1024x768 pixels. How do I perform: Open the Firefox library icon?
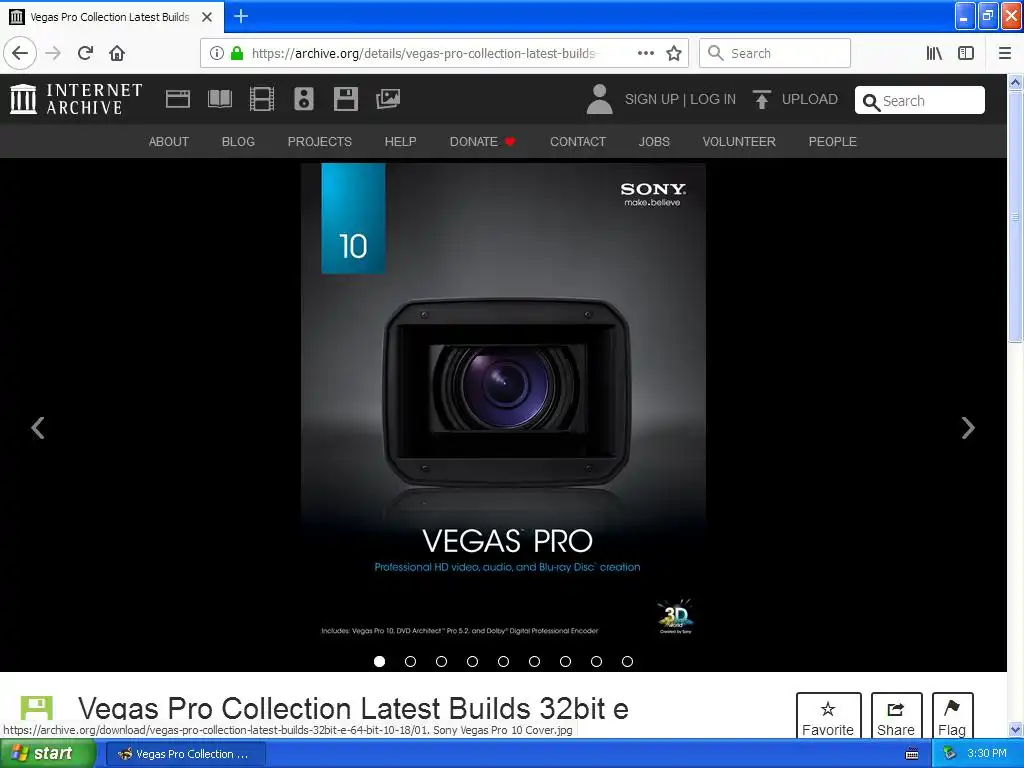[x=934, y=53]
